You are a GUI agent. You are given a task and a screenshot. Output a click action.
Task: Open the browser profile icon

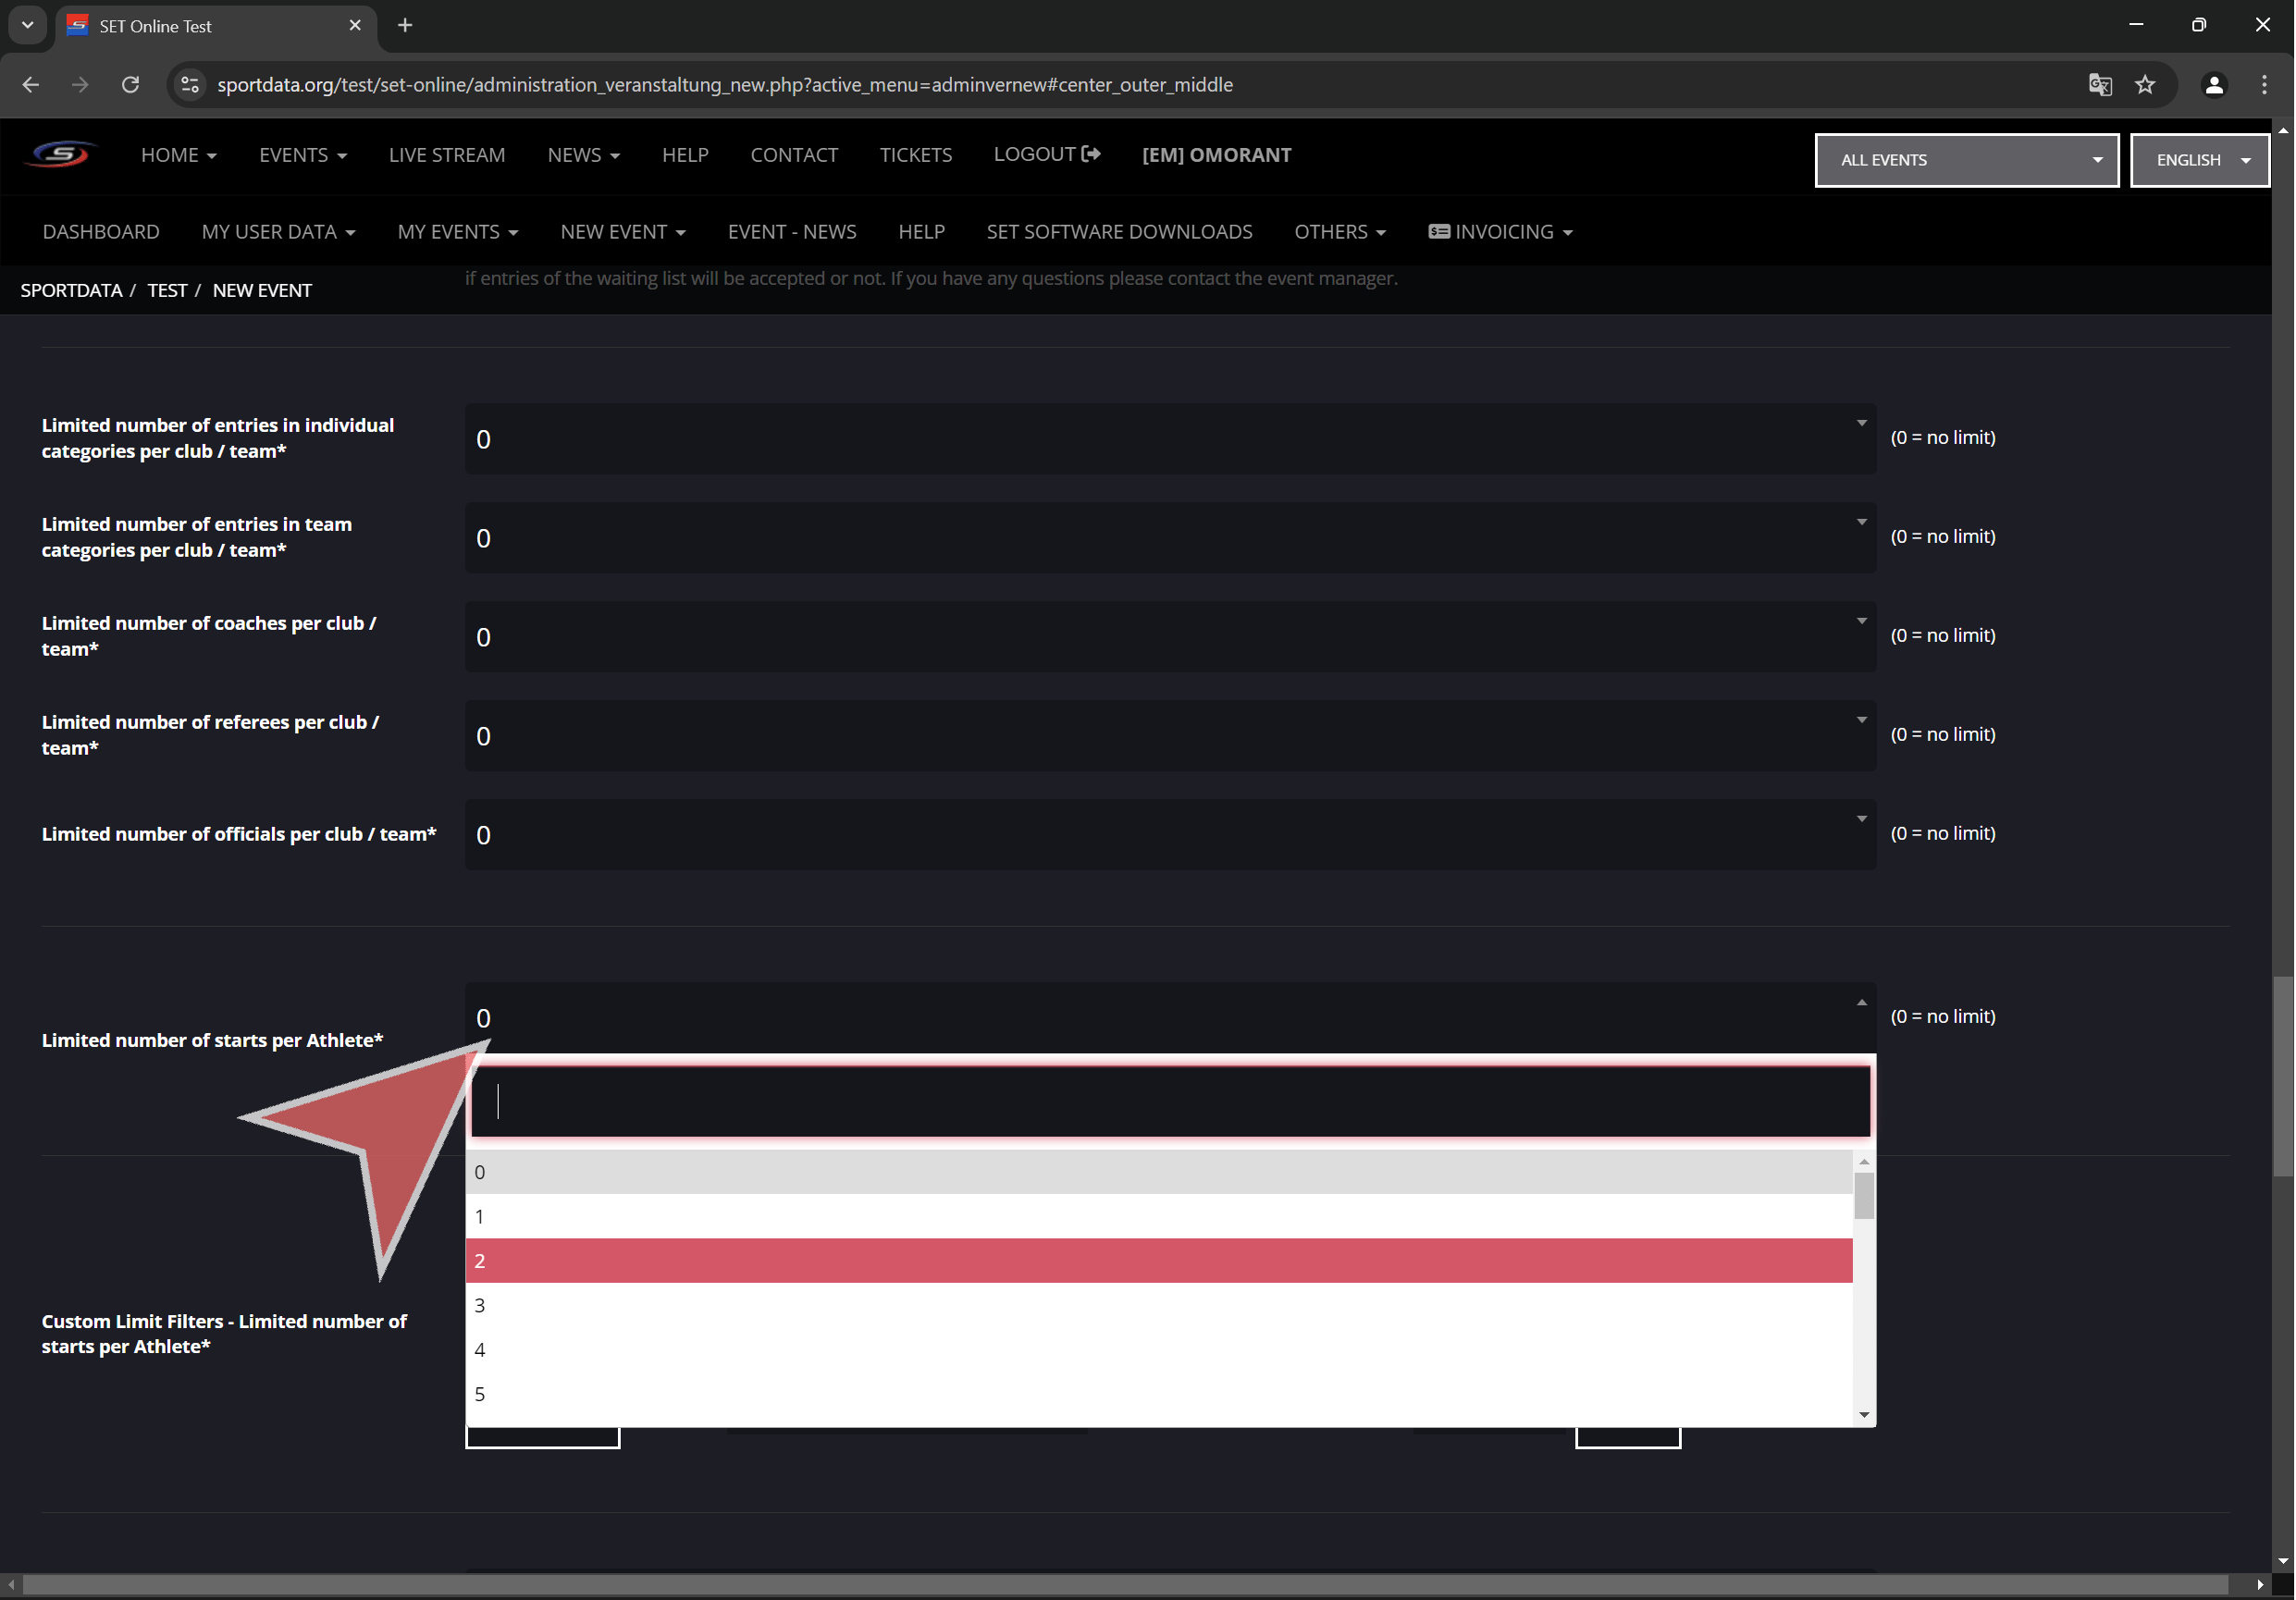[x=2214, y=85]
